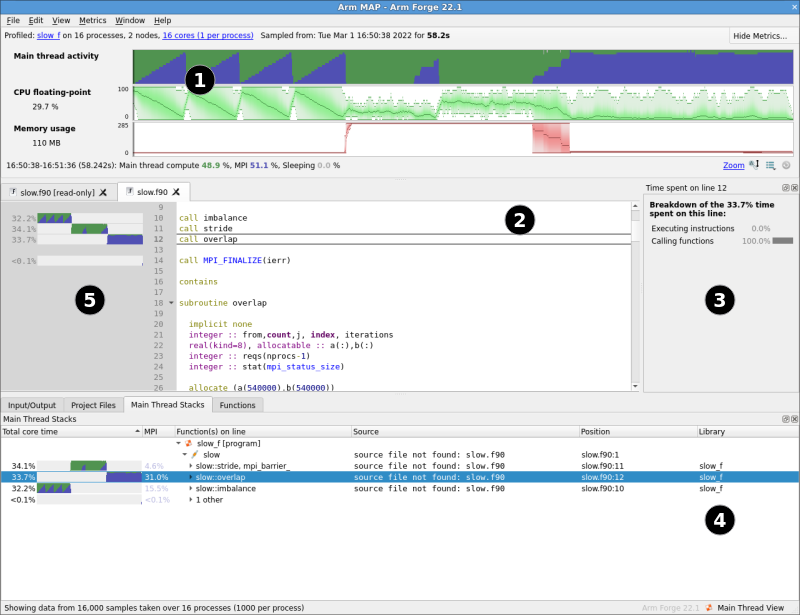Click line number 23 in the editor gutter
Viewport: 800px width, 615px height.
(x=159, y=356)
